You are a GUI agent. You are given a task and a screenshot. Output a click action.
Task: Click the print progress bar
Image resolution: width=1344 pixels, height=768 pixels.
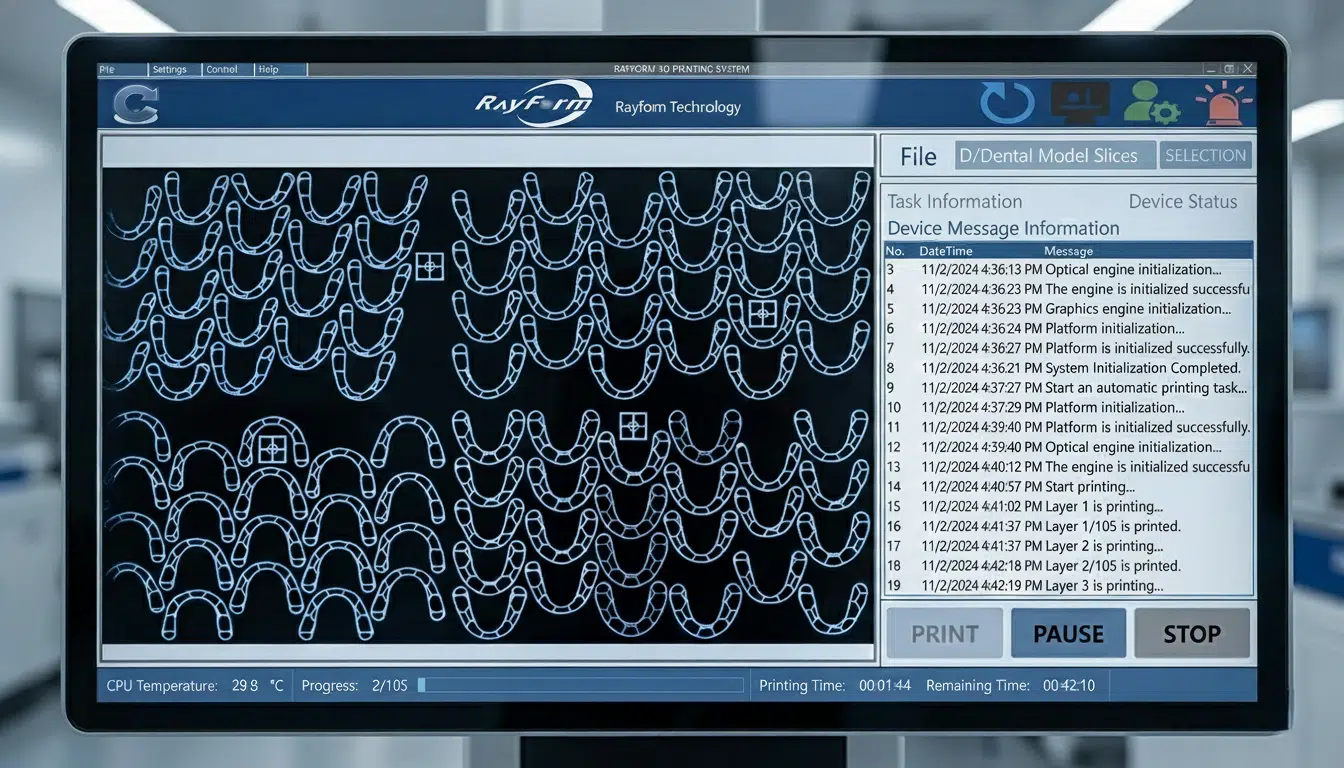(x=580, y=685)
